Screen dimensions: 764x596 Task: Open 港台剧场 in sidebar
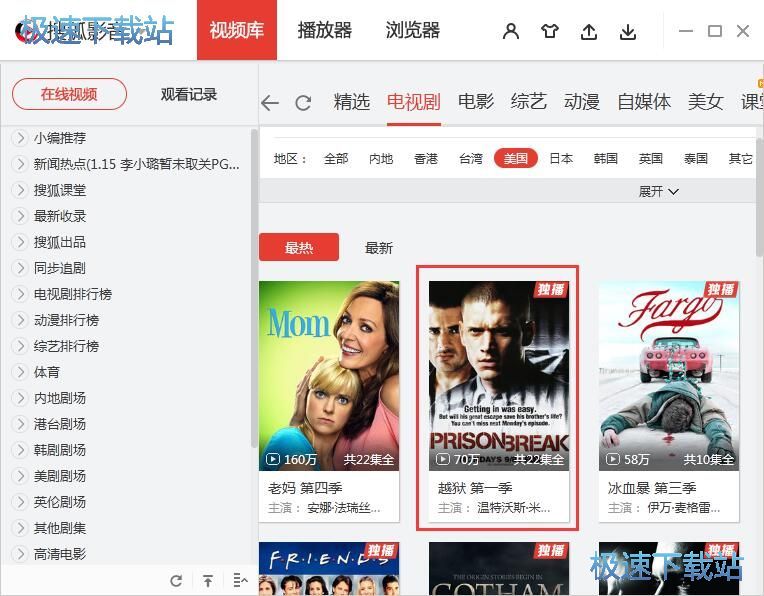(x=59, y=423)
